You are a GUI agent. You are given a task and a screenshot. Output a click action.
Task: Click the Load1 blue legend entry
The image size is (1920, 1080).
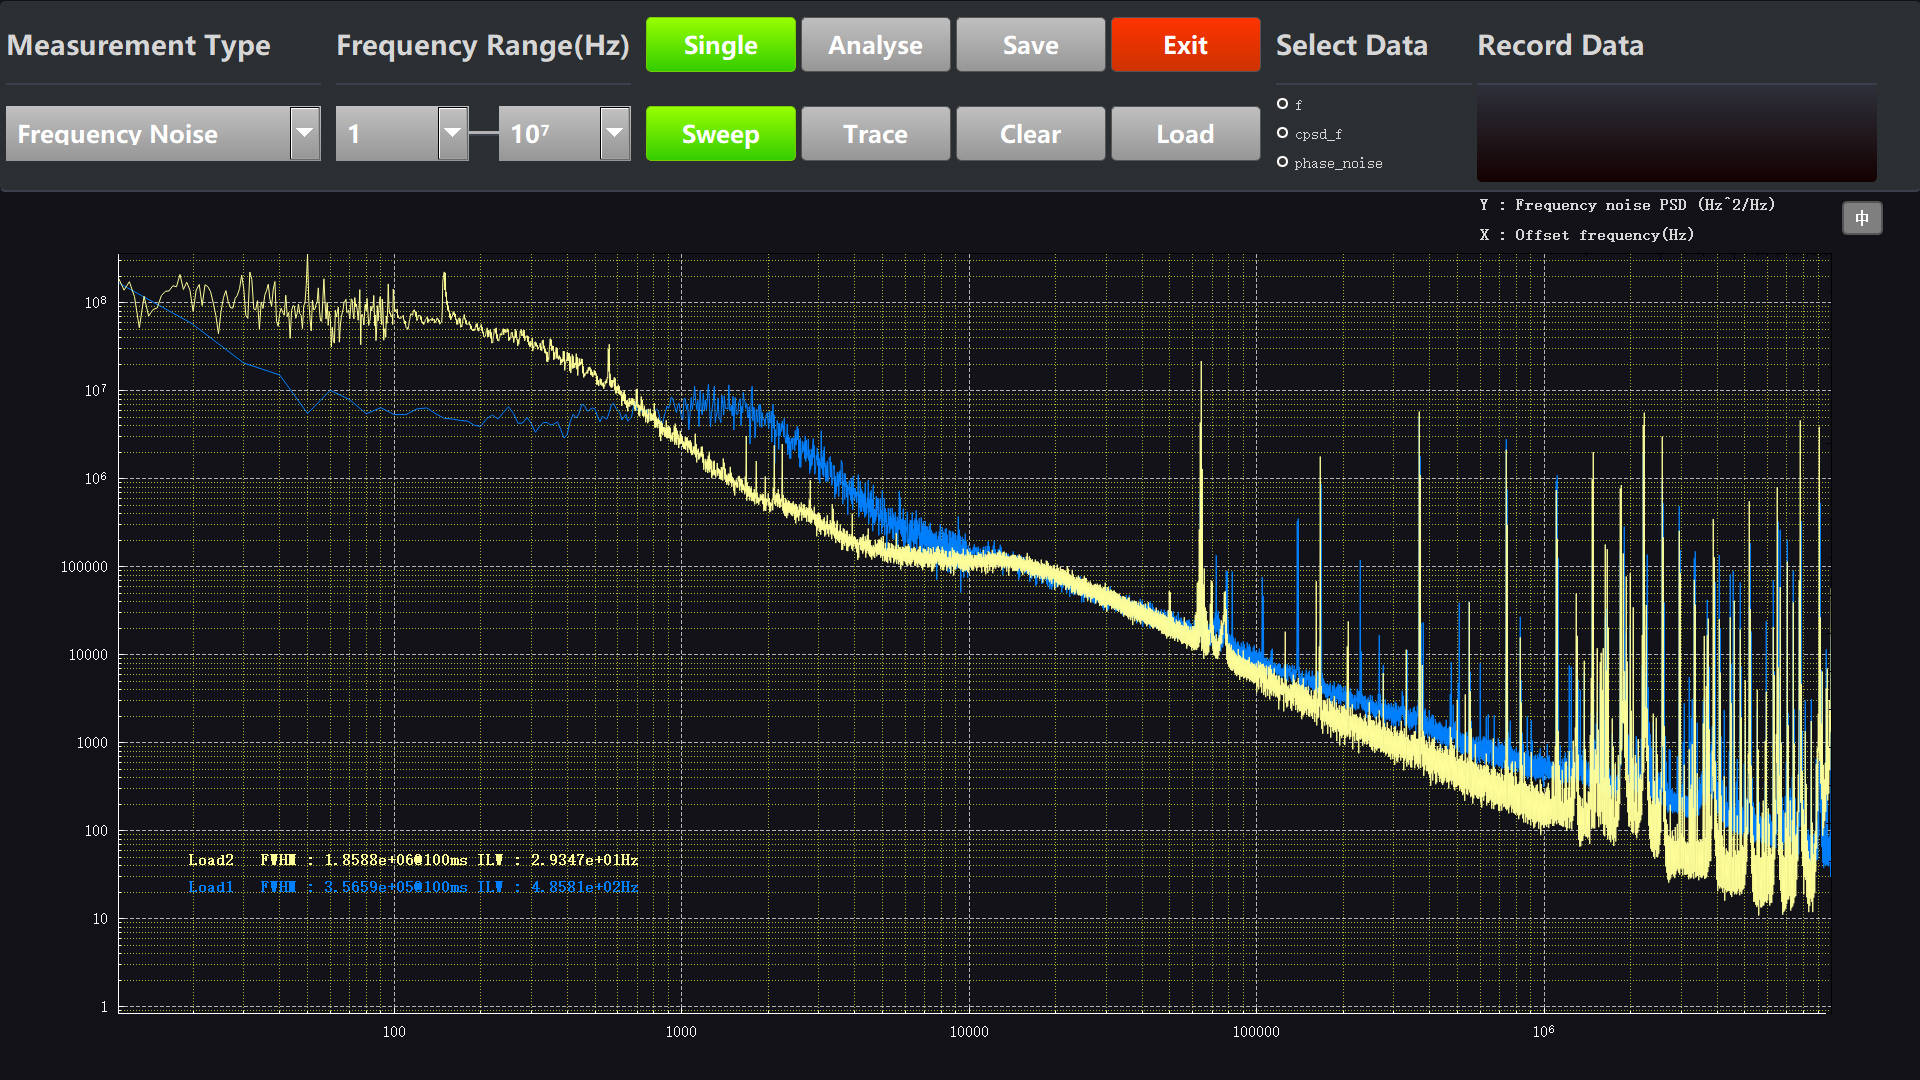211,887
